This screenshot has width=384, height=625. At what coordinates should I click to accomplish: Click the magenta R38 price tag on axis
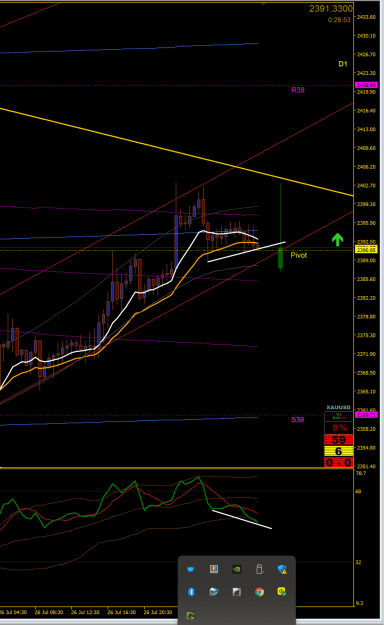tap(366, 85)
